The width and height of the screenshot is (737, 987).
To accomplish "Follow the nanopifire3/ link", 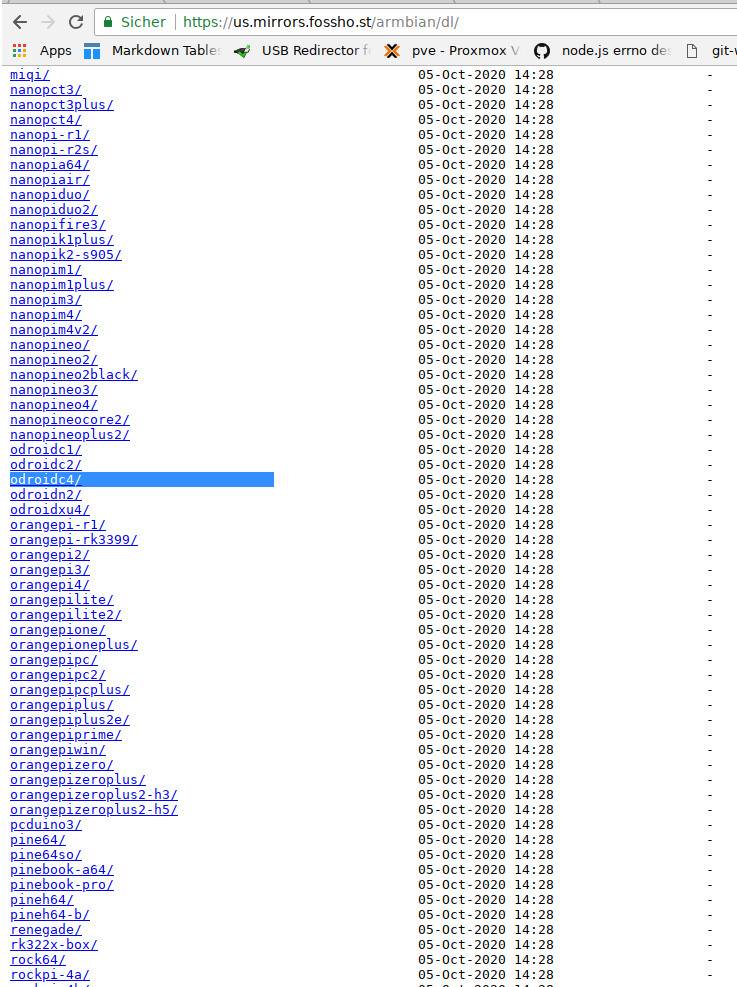I will (x=58, y=225).
